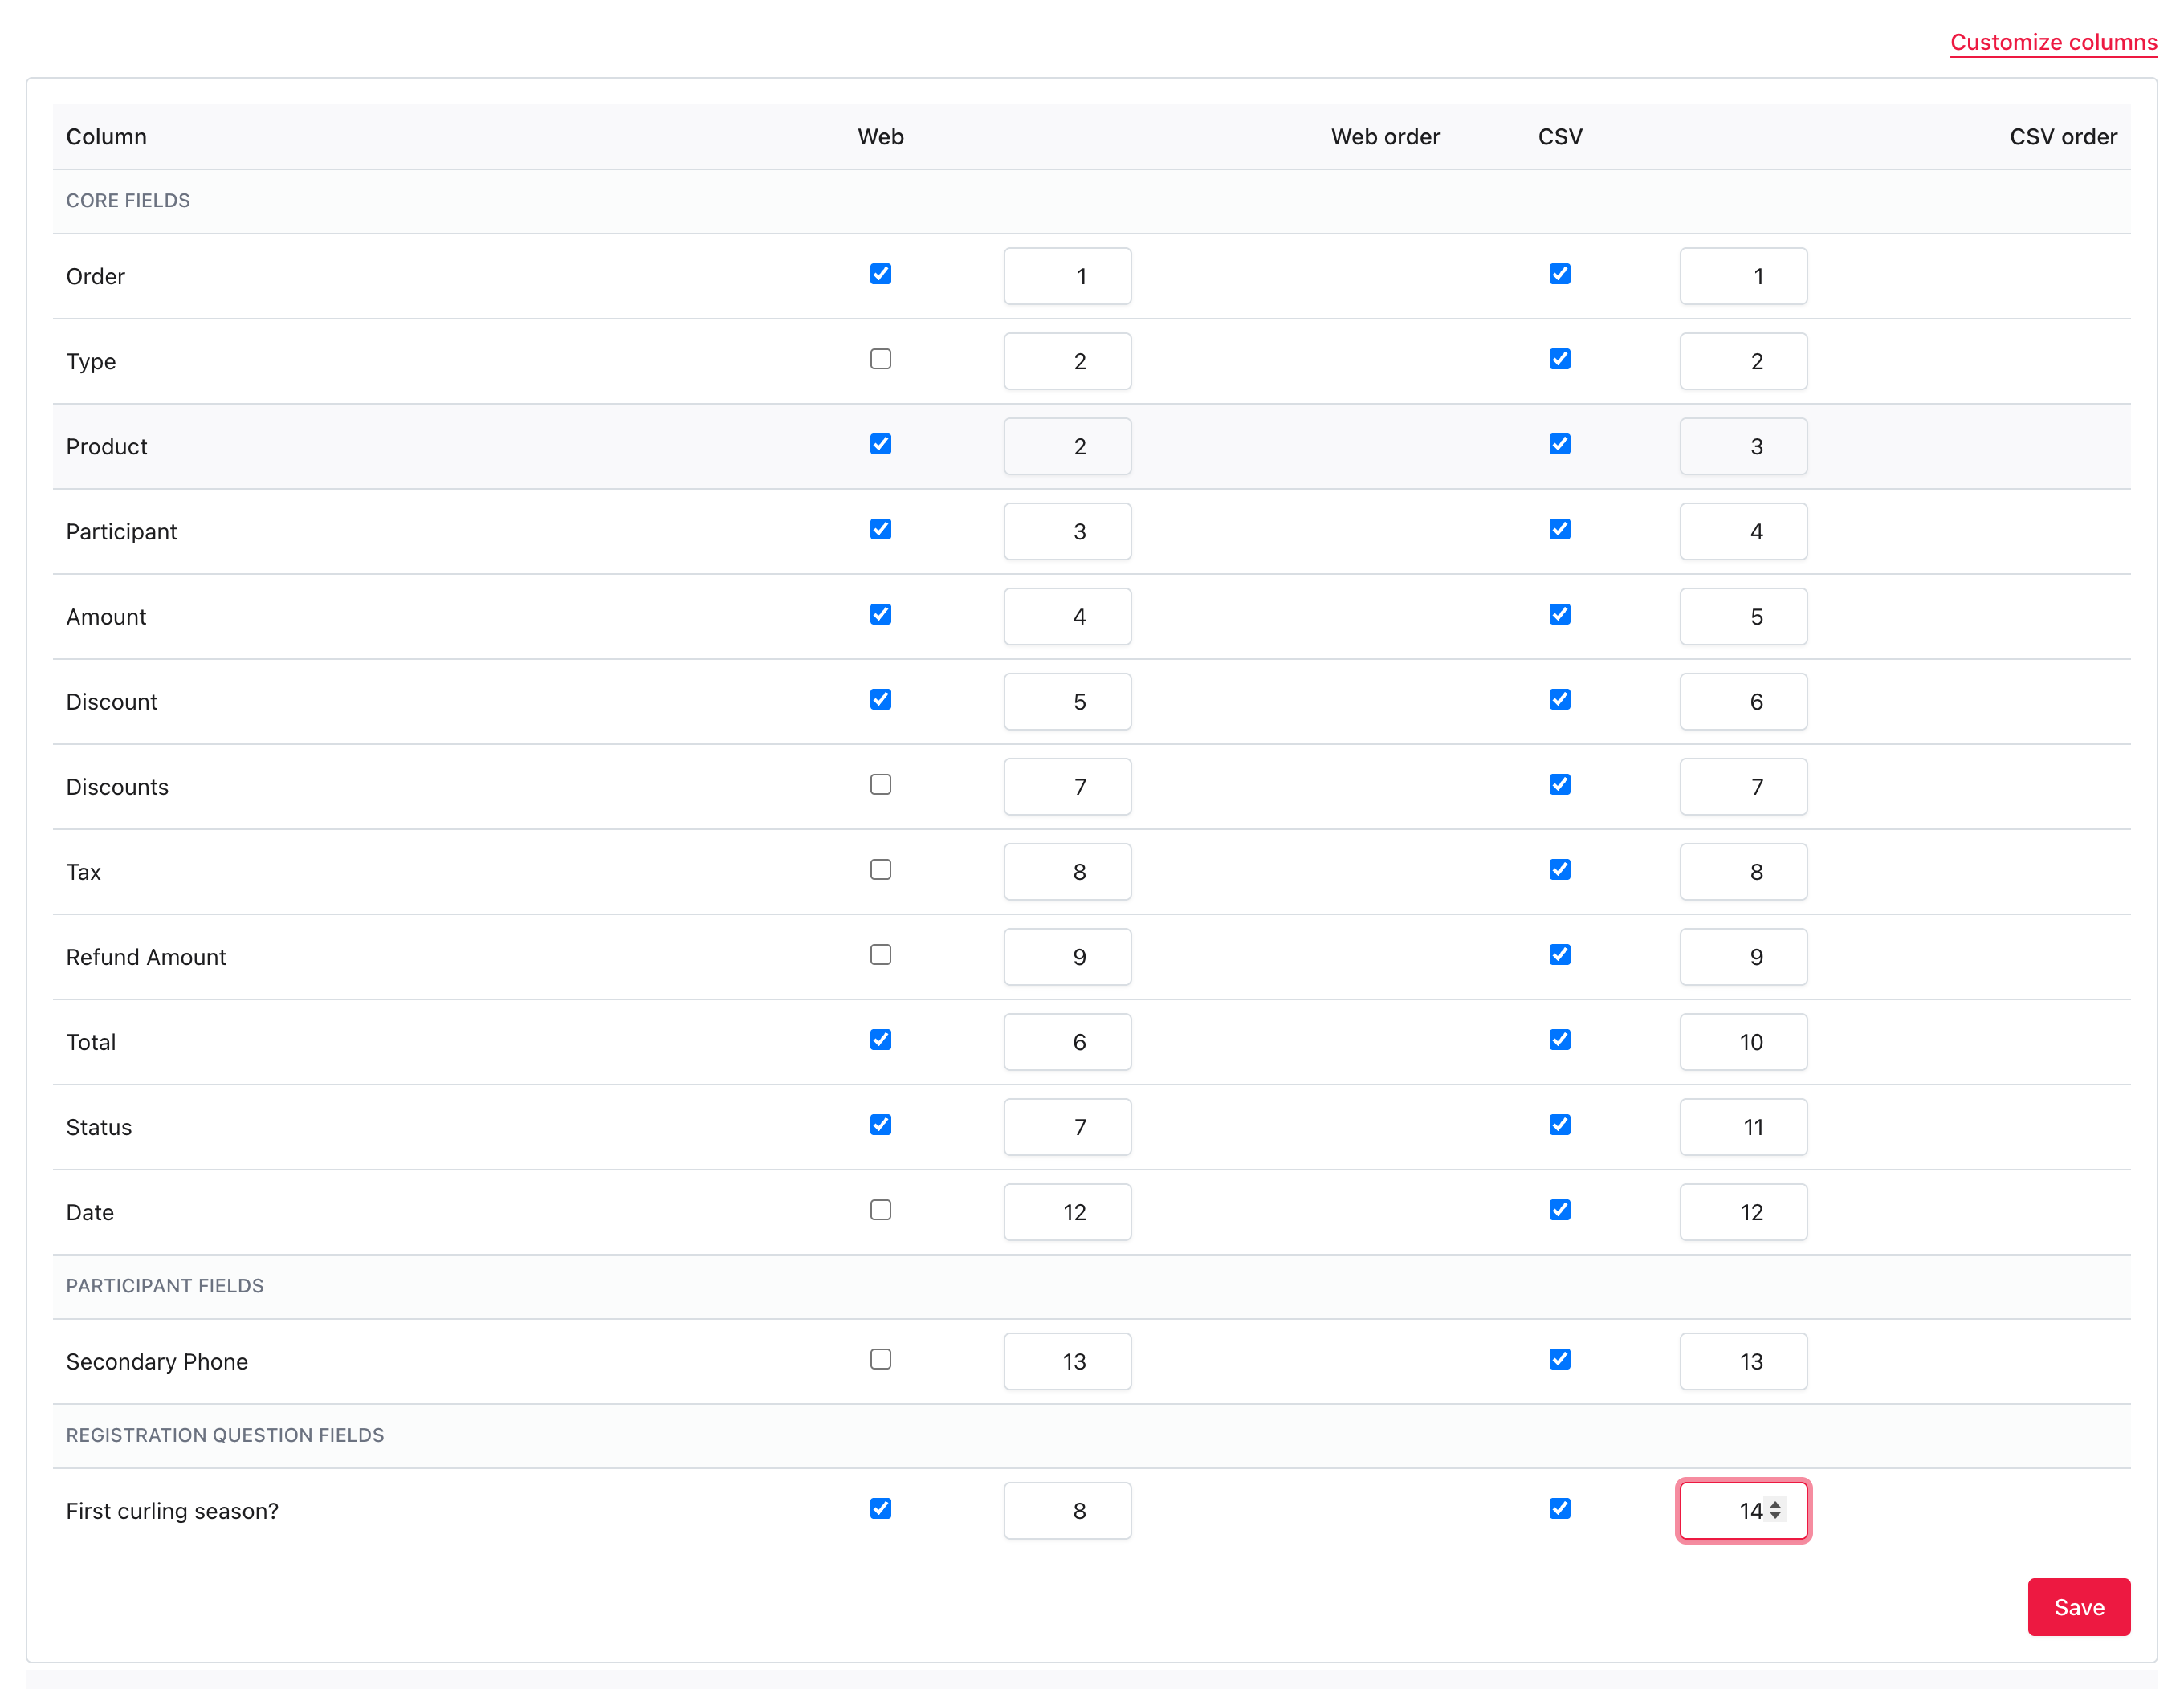The height and width of the screenshot is (1689, 2184).
Task: Focus Web order field for Total
Action: click(x=1067, y=1041)
